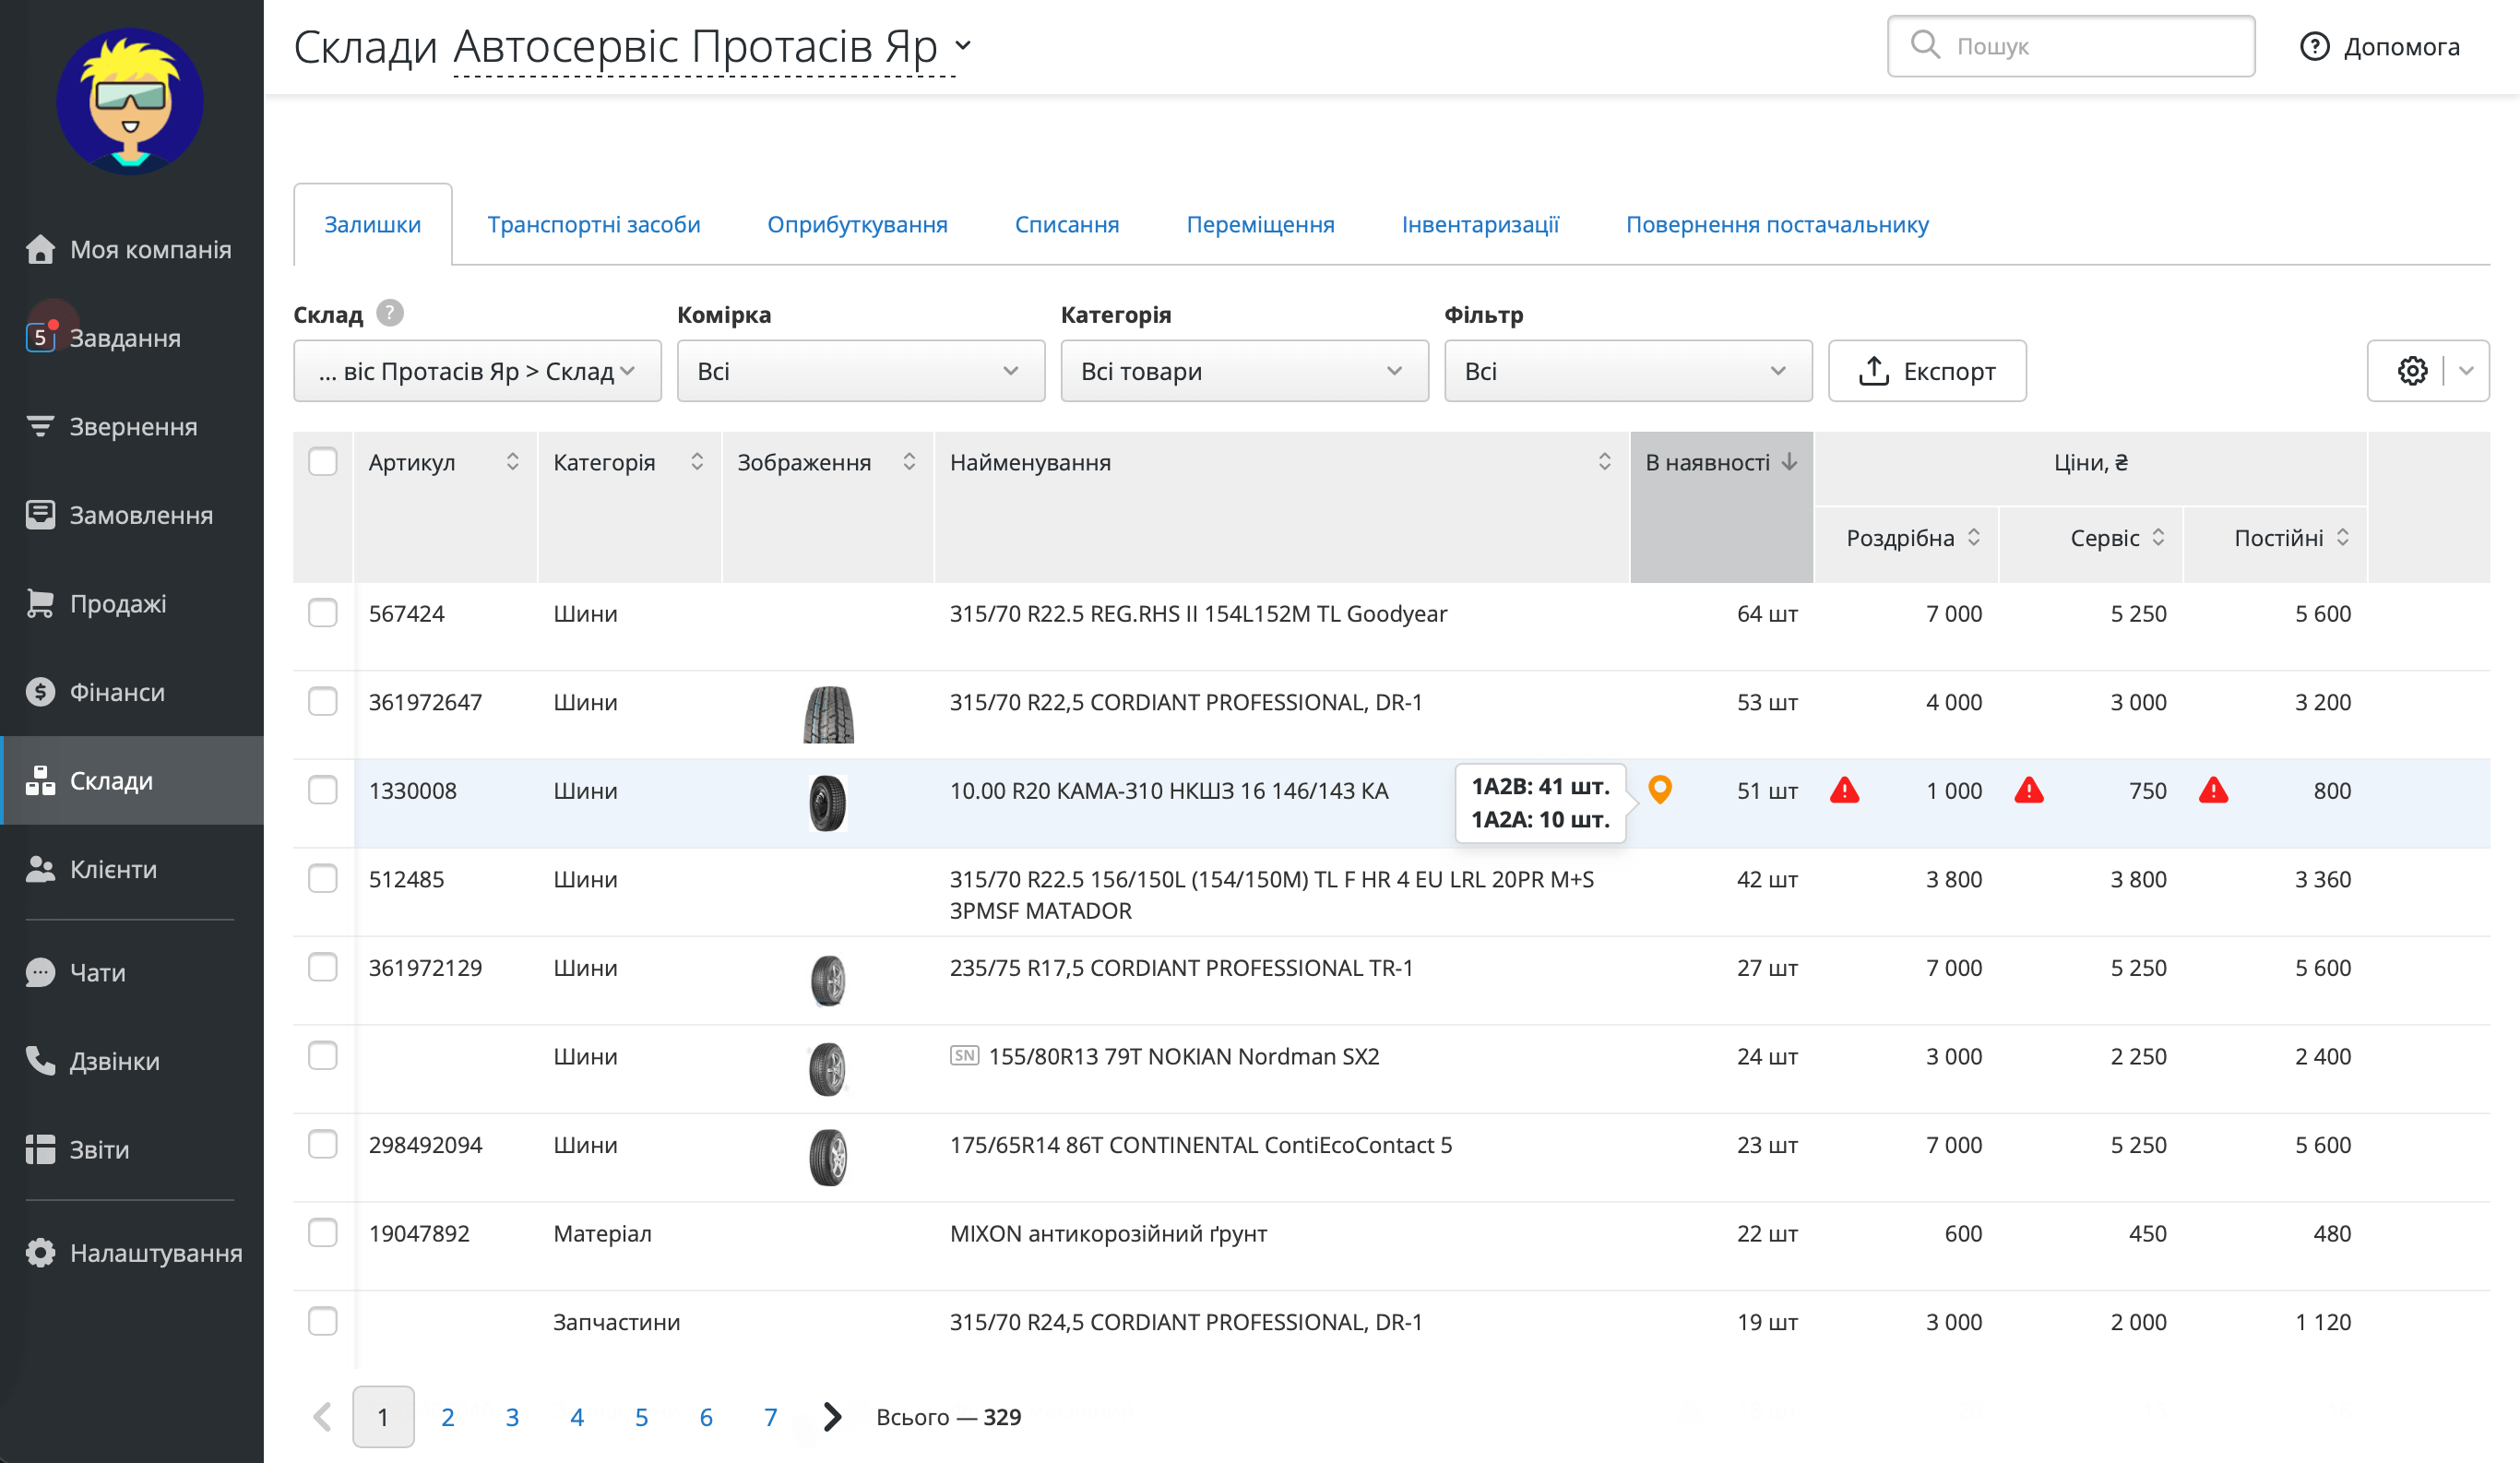This screenshot has width=2520, height=1463.
Task: Open Дзвінки phone icon
Action: [40, 1060]
